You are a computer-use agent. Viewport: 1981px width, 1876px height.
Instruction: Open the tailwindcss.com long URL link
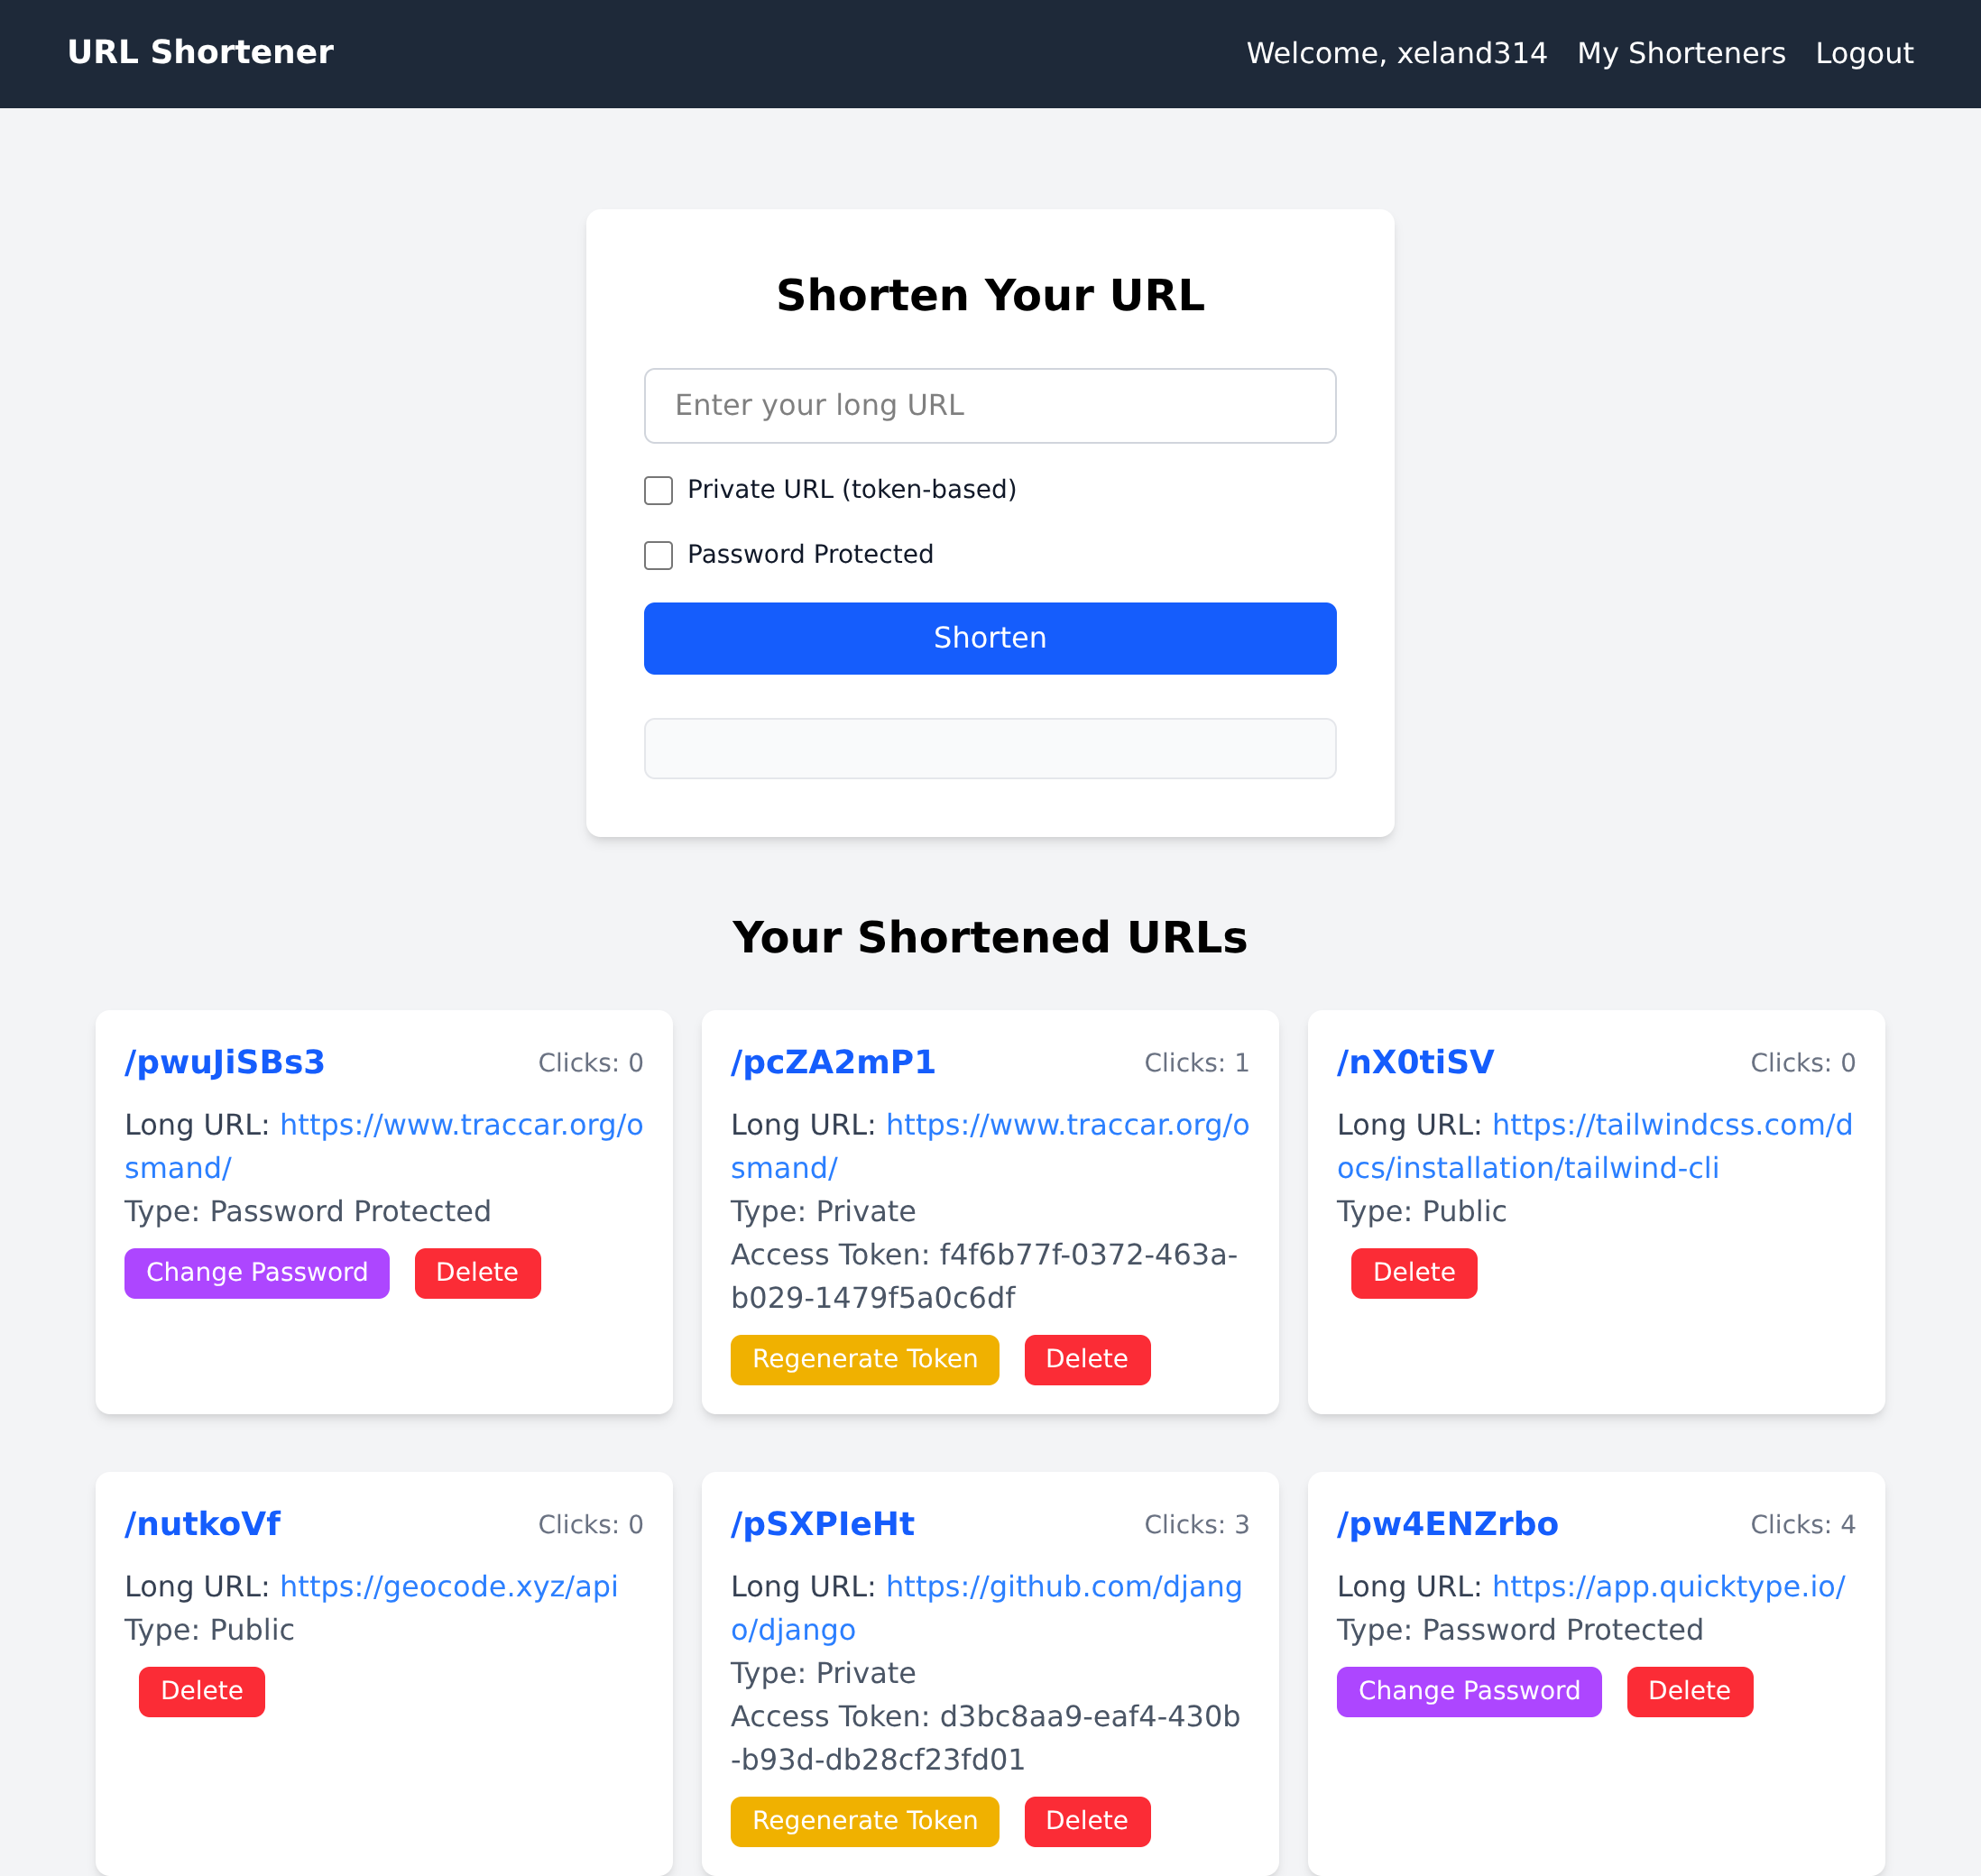(x=1595, y=1146)
